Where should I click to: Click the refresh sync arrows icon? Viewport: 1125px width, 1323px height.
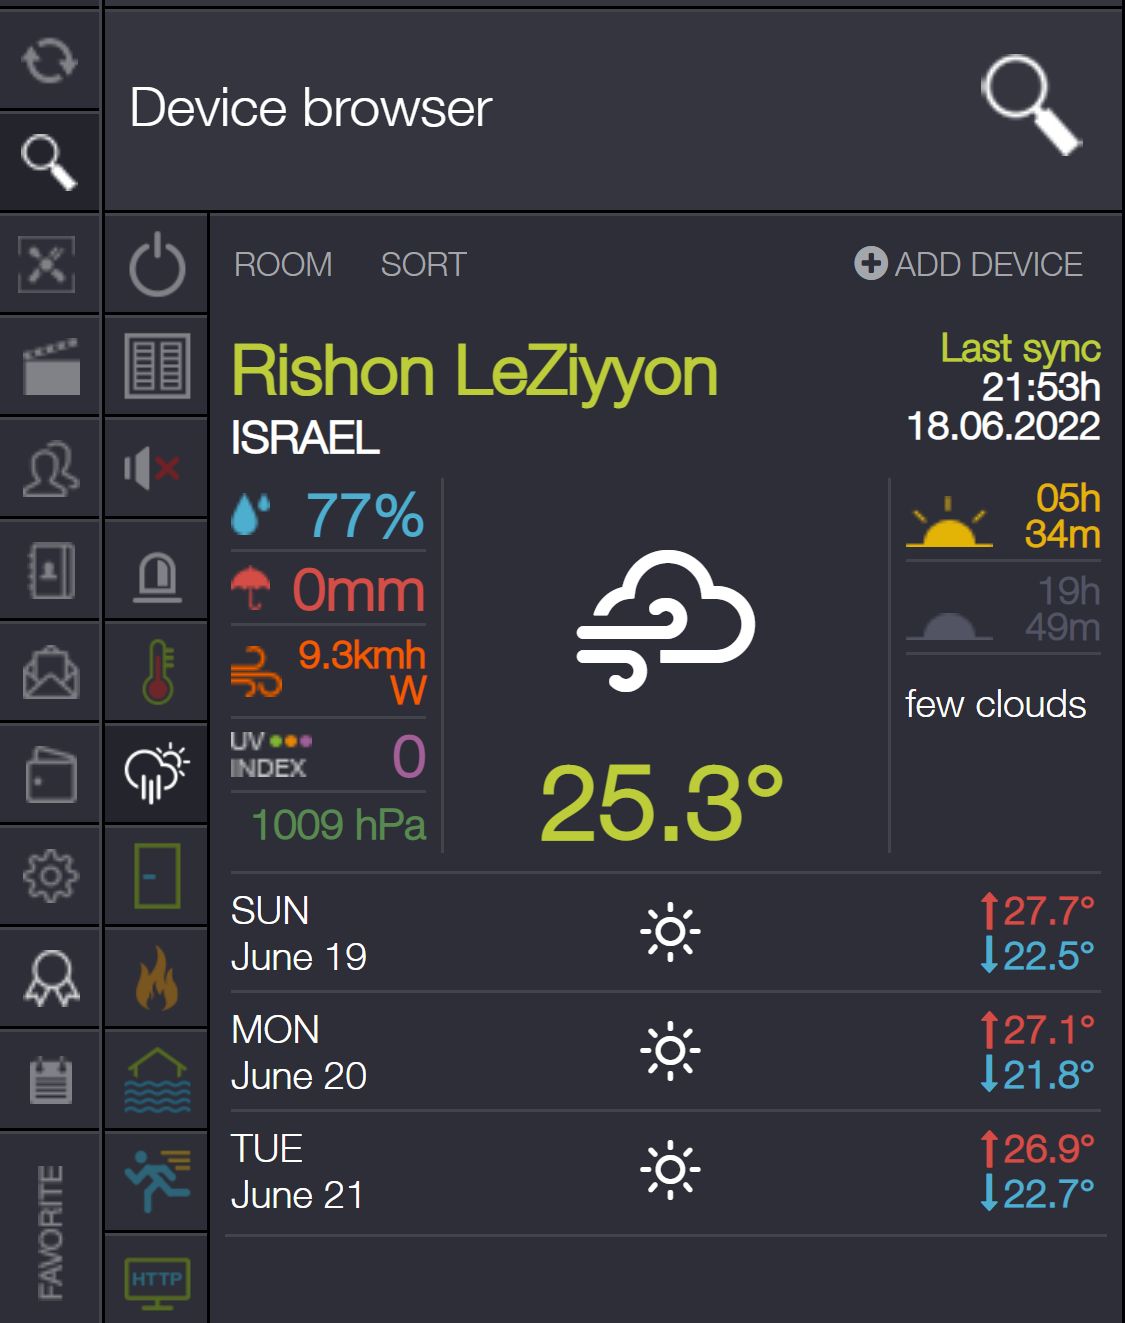click(49, 60)
